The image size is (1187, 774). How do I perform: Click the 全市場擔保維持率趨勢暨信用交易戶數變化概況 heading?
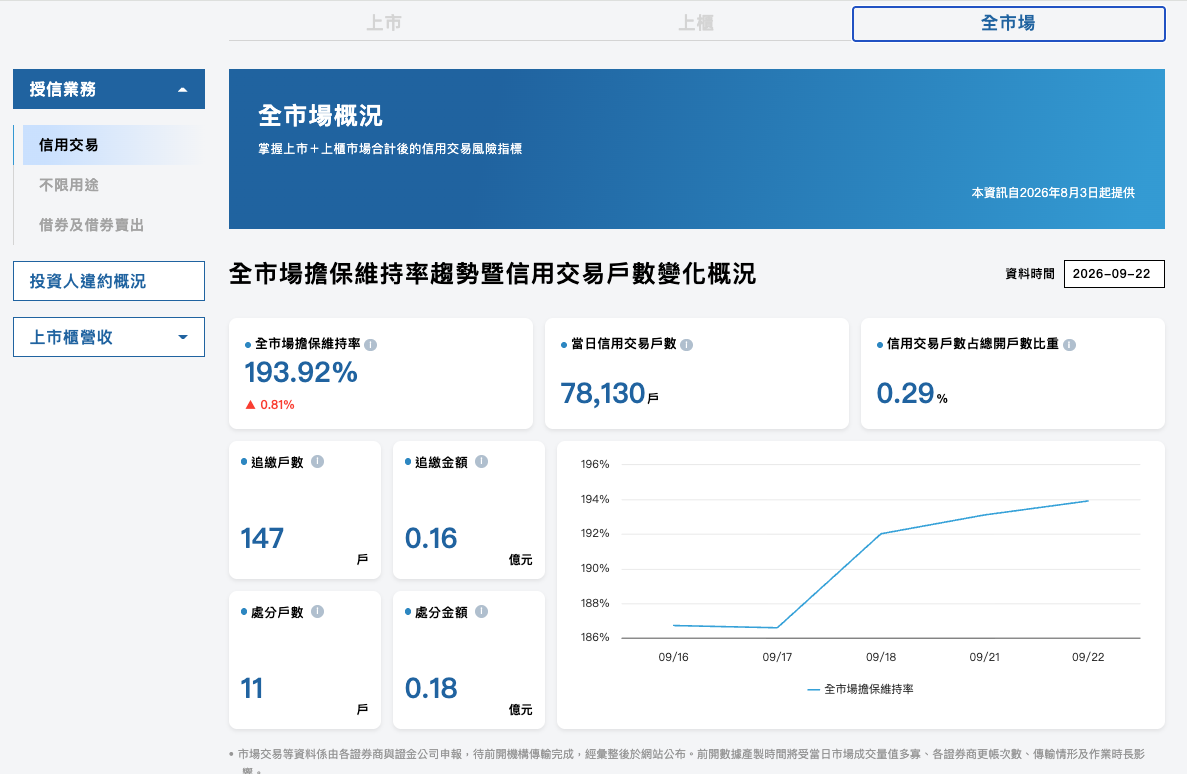coord(492,274)
